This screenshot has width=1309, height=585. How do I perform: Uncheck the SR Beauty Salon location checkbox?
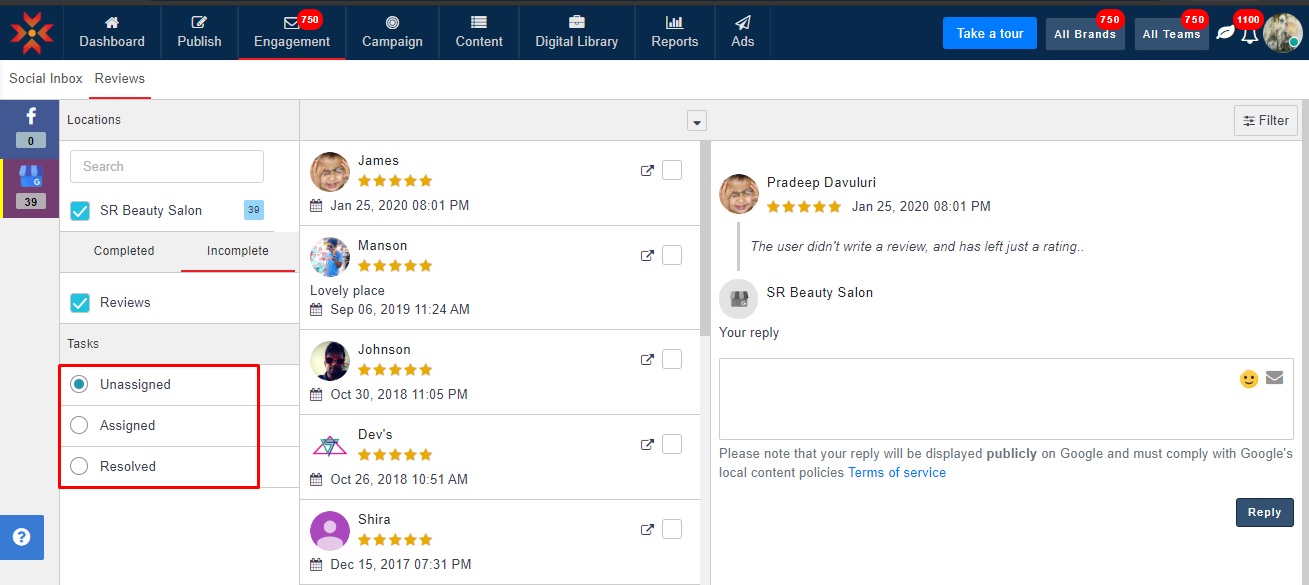[80, 211]
